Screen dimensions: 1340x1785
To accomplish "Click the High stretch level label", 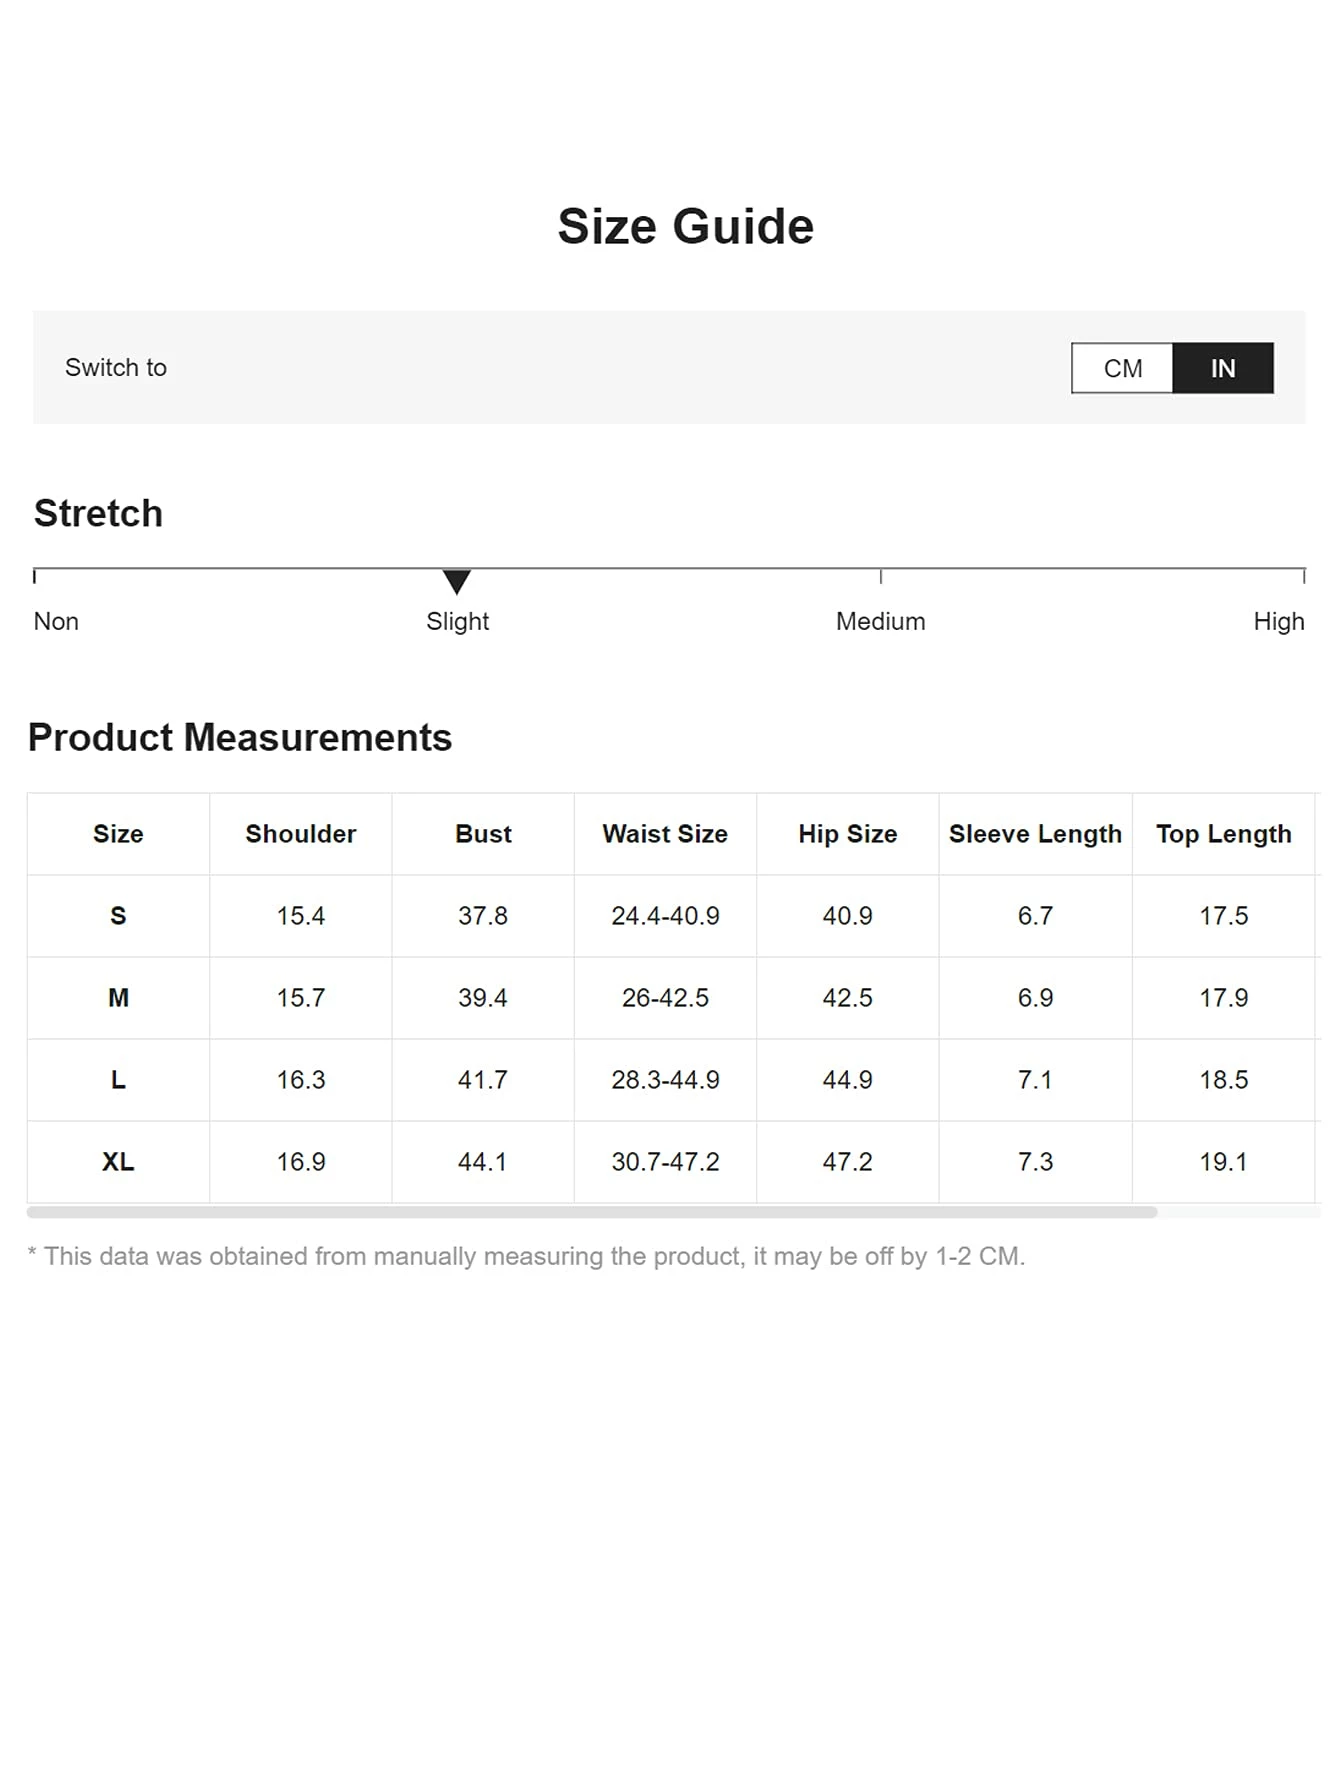I will [1278, 621].
